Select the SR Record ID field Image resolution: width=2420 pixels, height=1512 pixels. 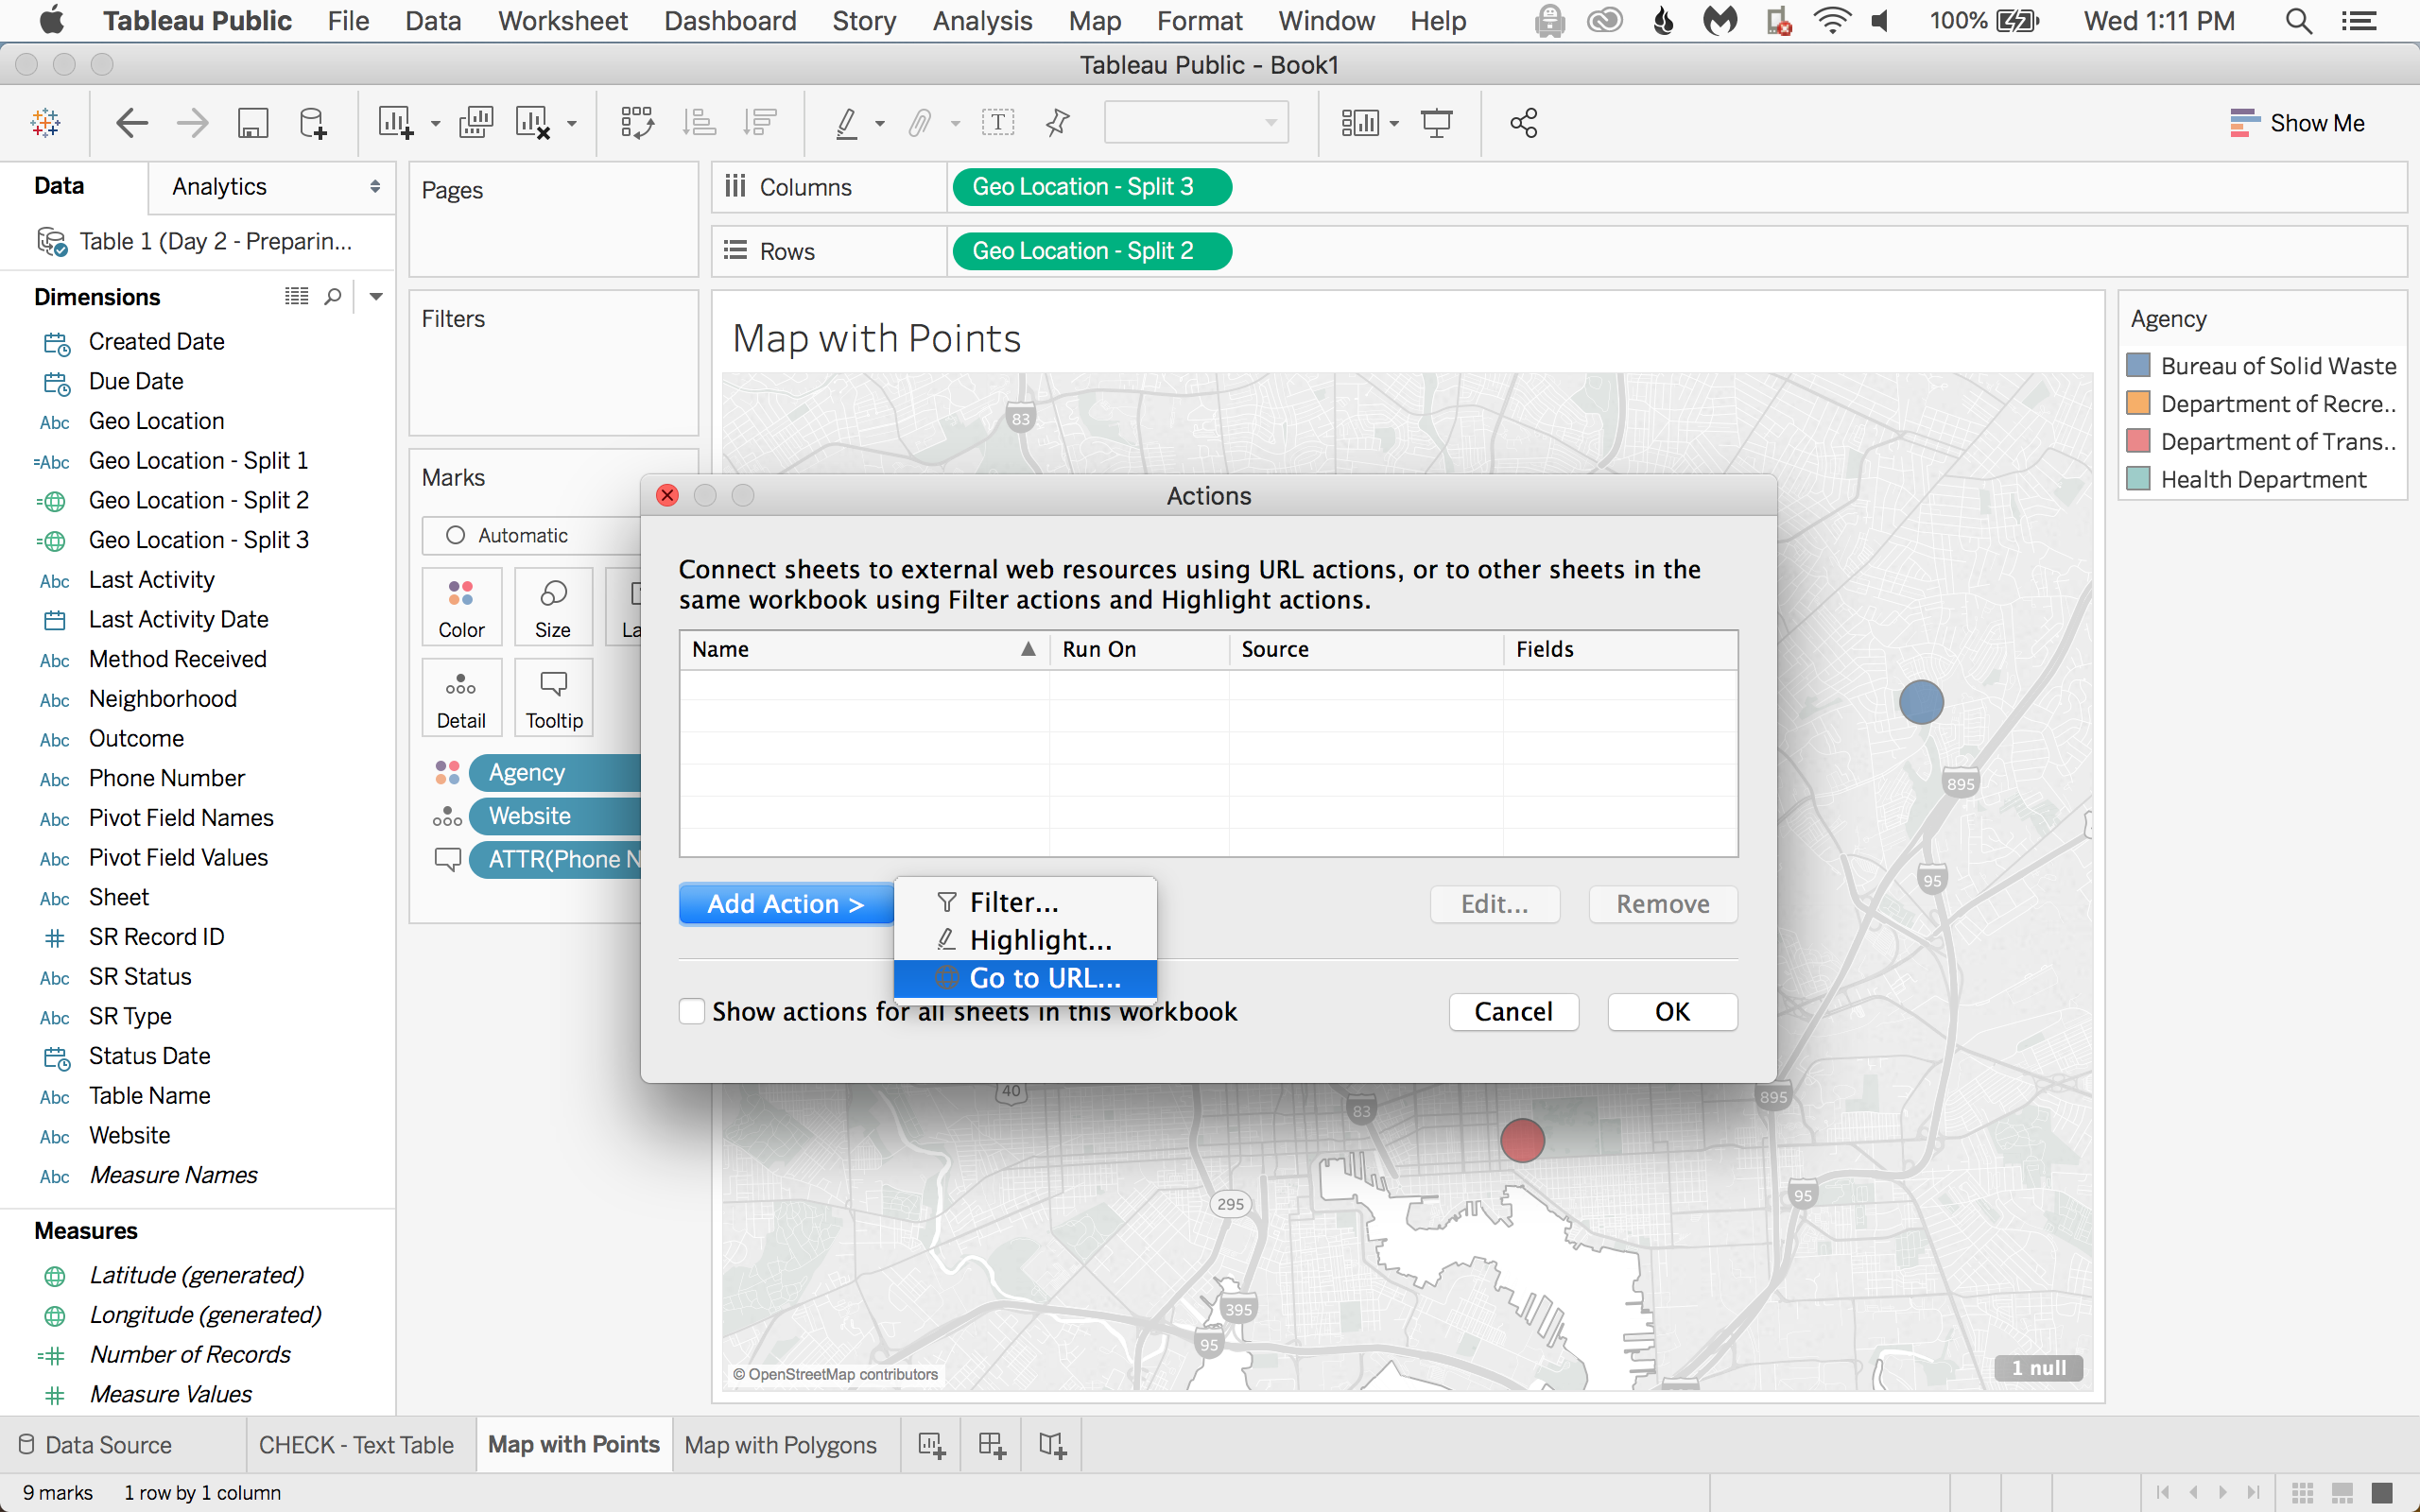pos(156,937)
